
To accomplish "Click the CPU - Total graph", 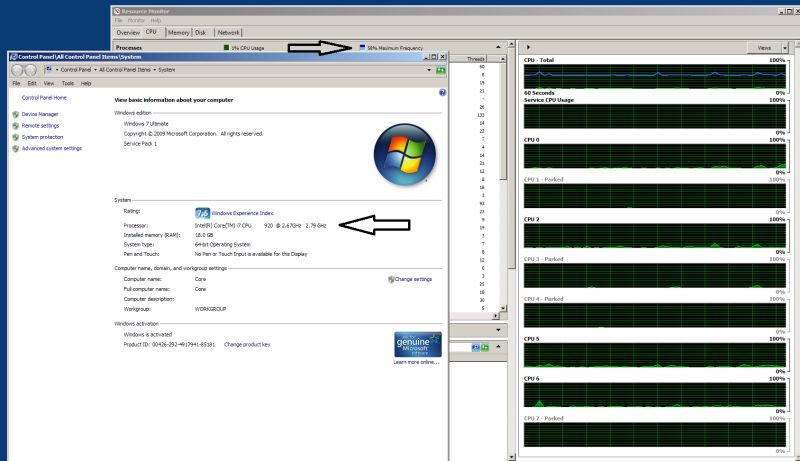I will tap(655, 76).
